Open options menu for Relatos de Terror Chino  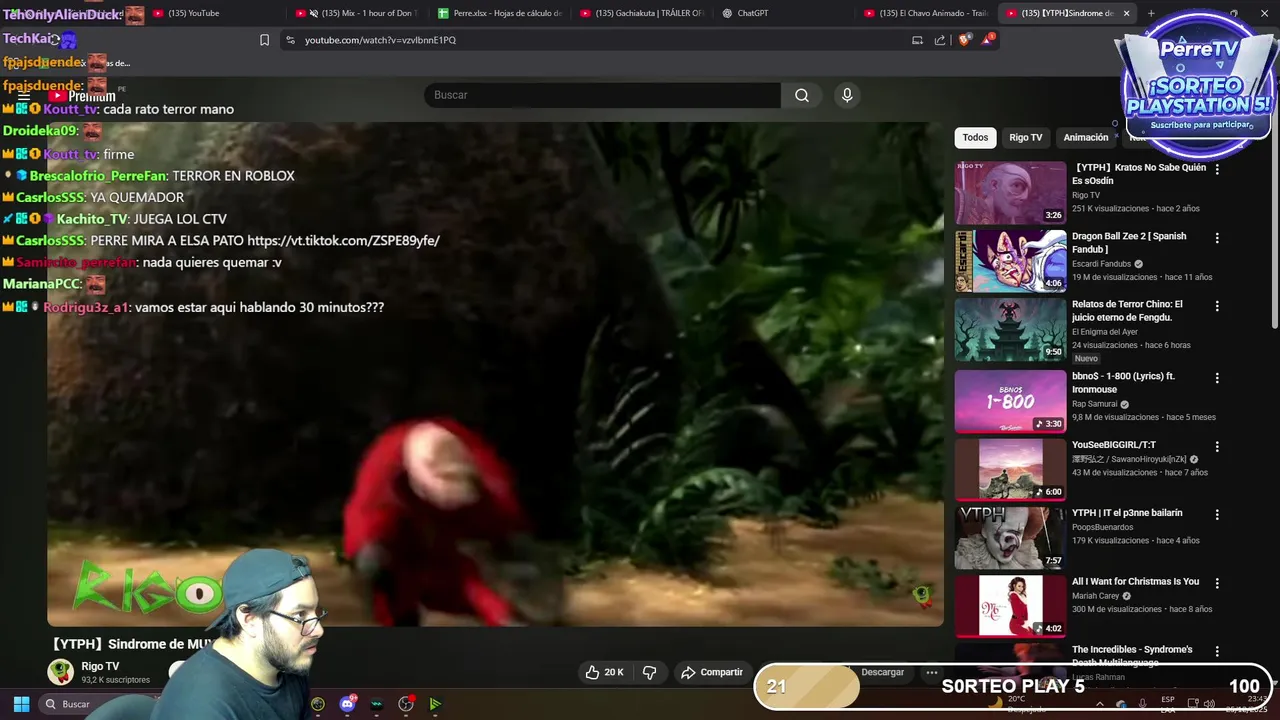pyautogui.click(x=1217, y=306)
